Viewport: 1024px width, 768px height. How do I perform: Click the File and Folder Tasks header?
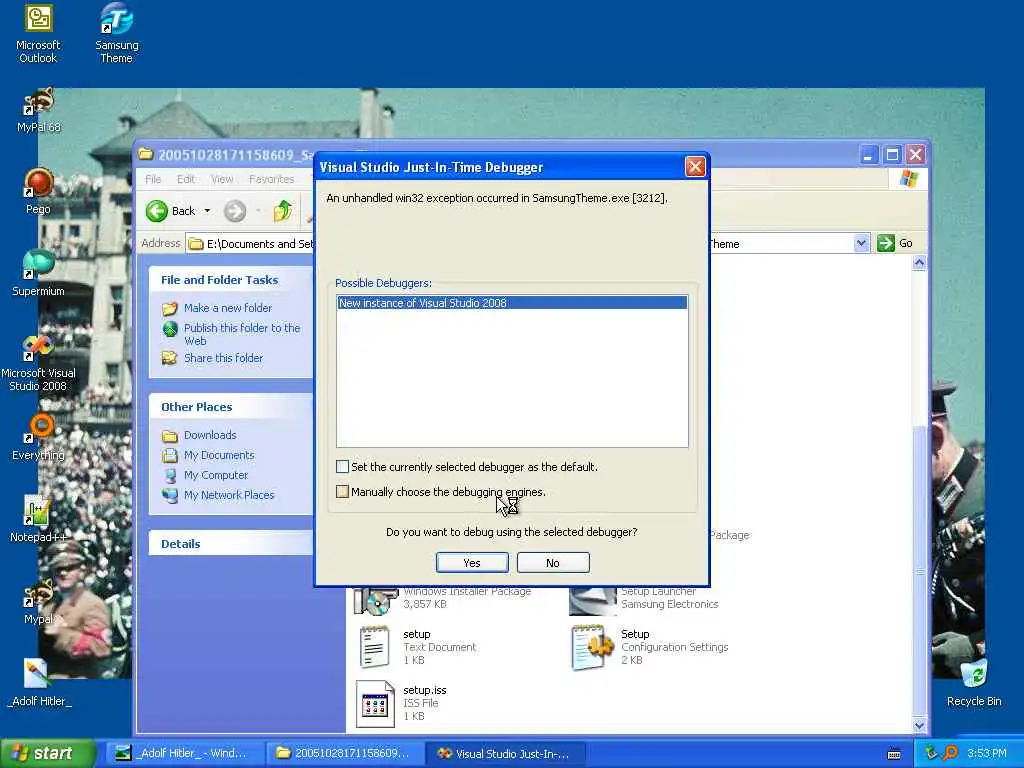click(231, 280)
